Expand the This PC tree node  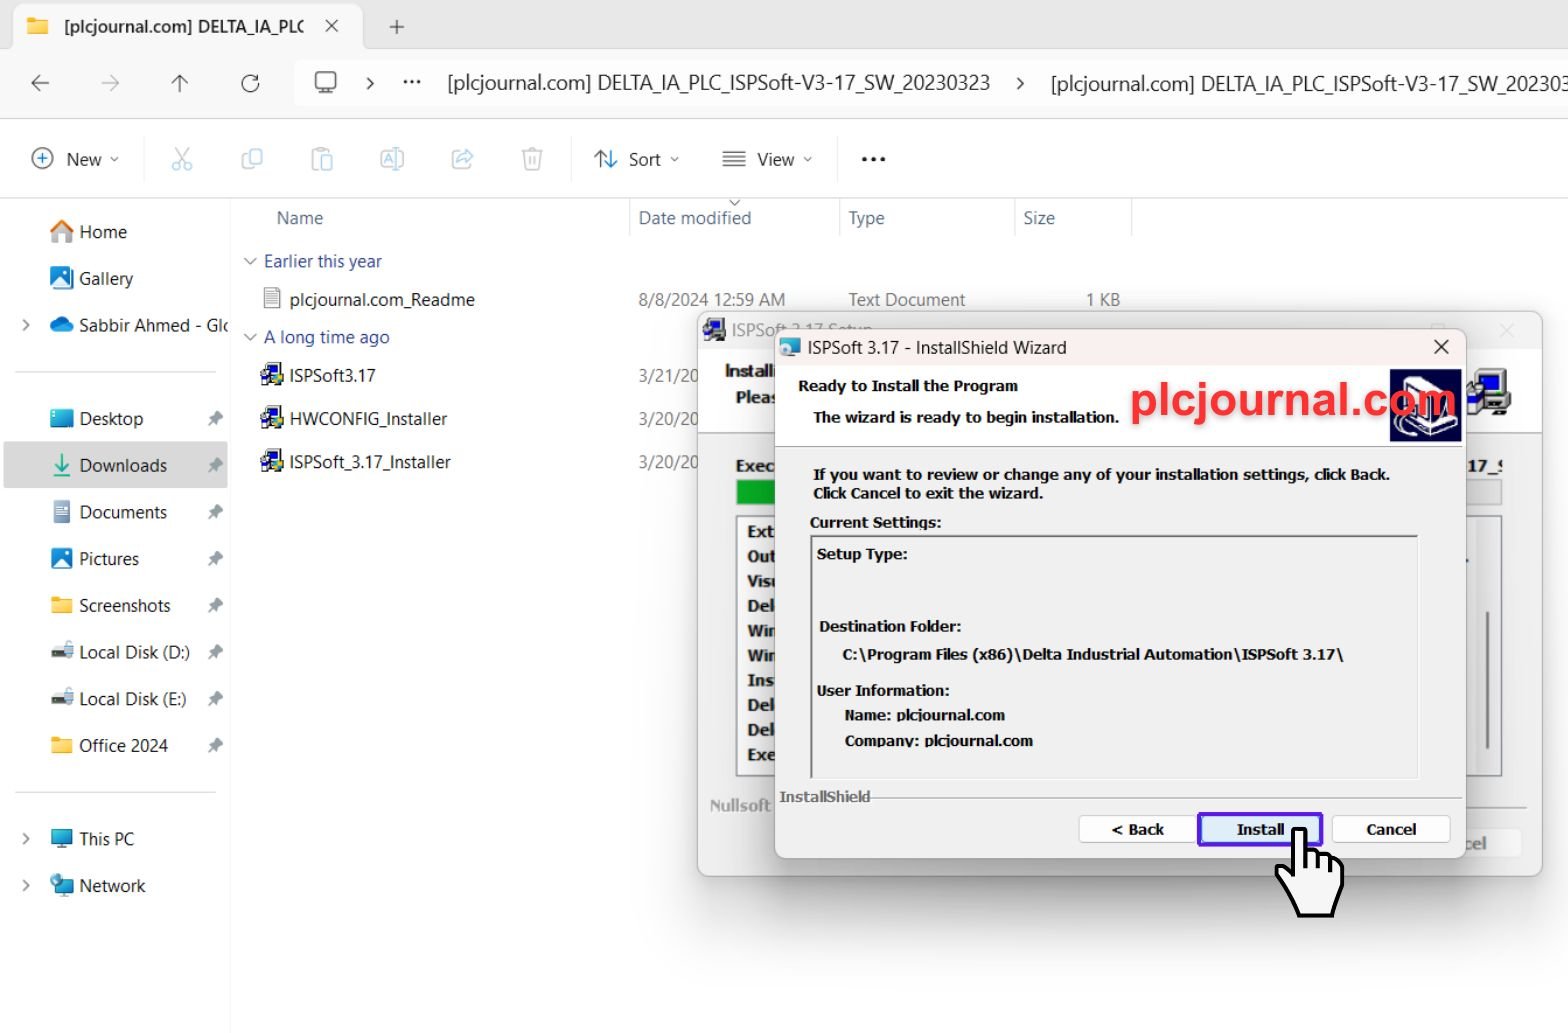click(x=26, y=838)
